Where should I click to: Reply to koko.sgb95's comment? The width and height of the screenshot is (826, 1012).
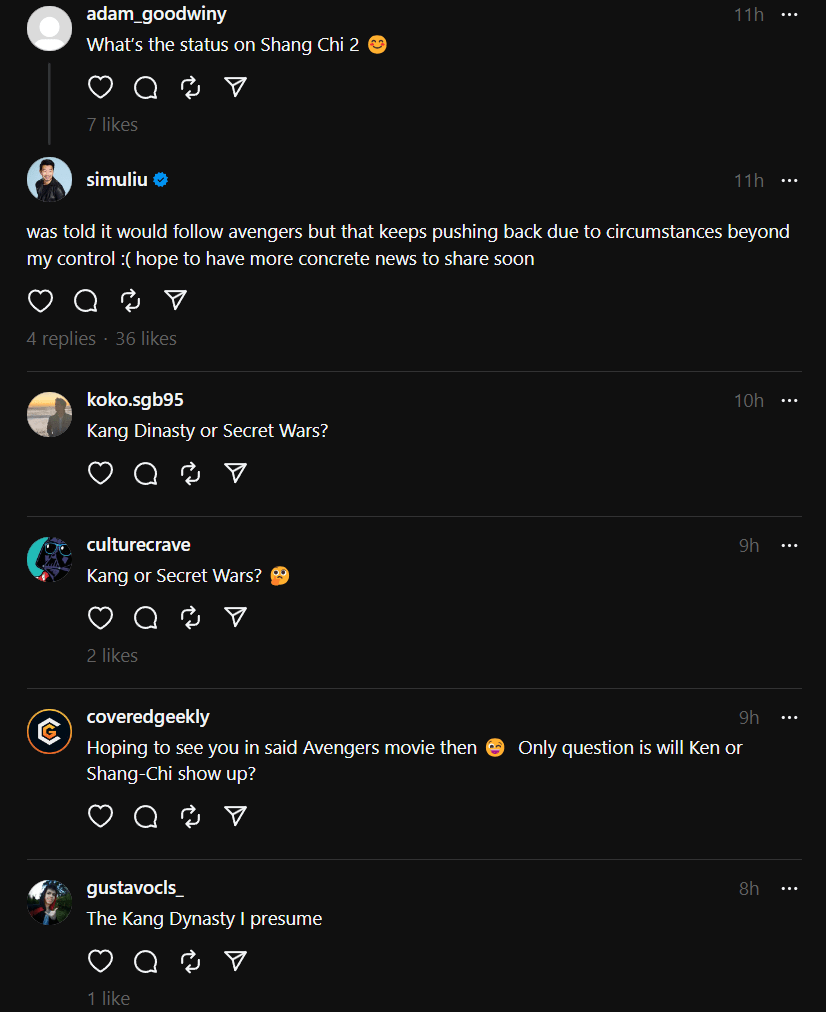pyautogui.click(x=146, y=473)
